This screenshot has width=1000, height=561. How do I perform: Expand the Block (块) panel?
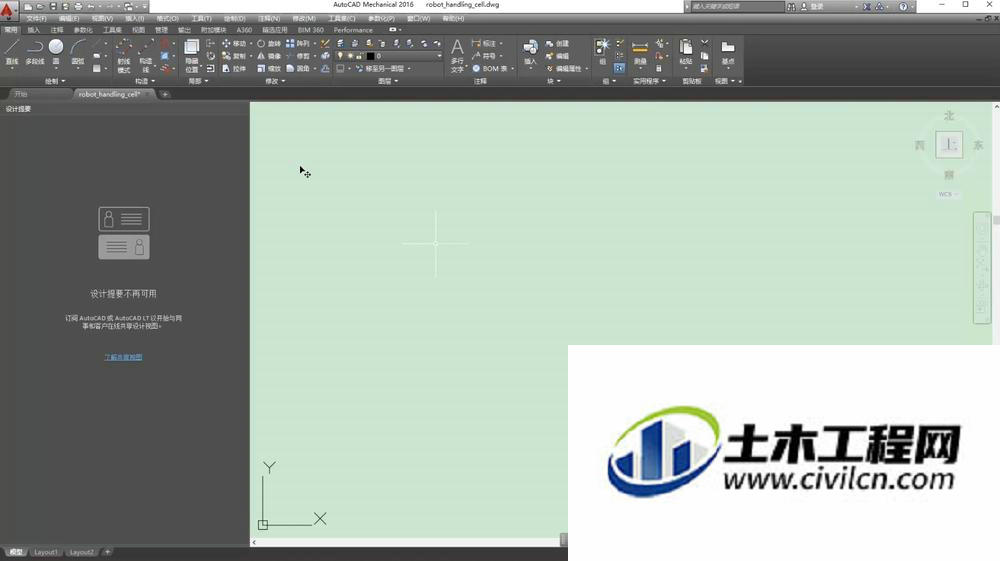[x=554, y=81]
